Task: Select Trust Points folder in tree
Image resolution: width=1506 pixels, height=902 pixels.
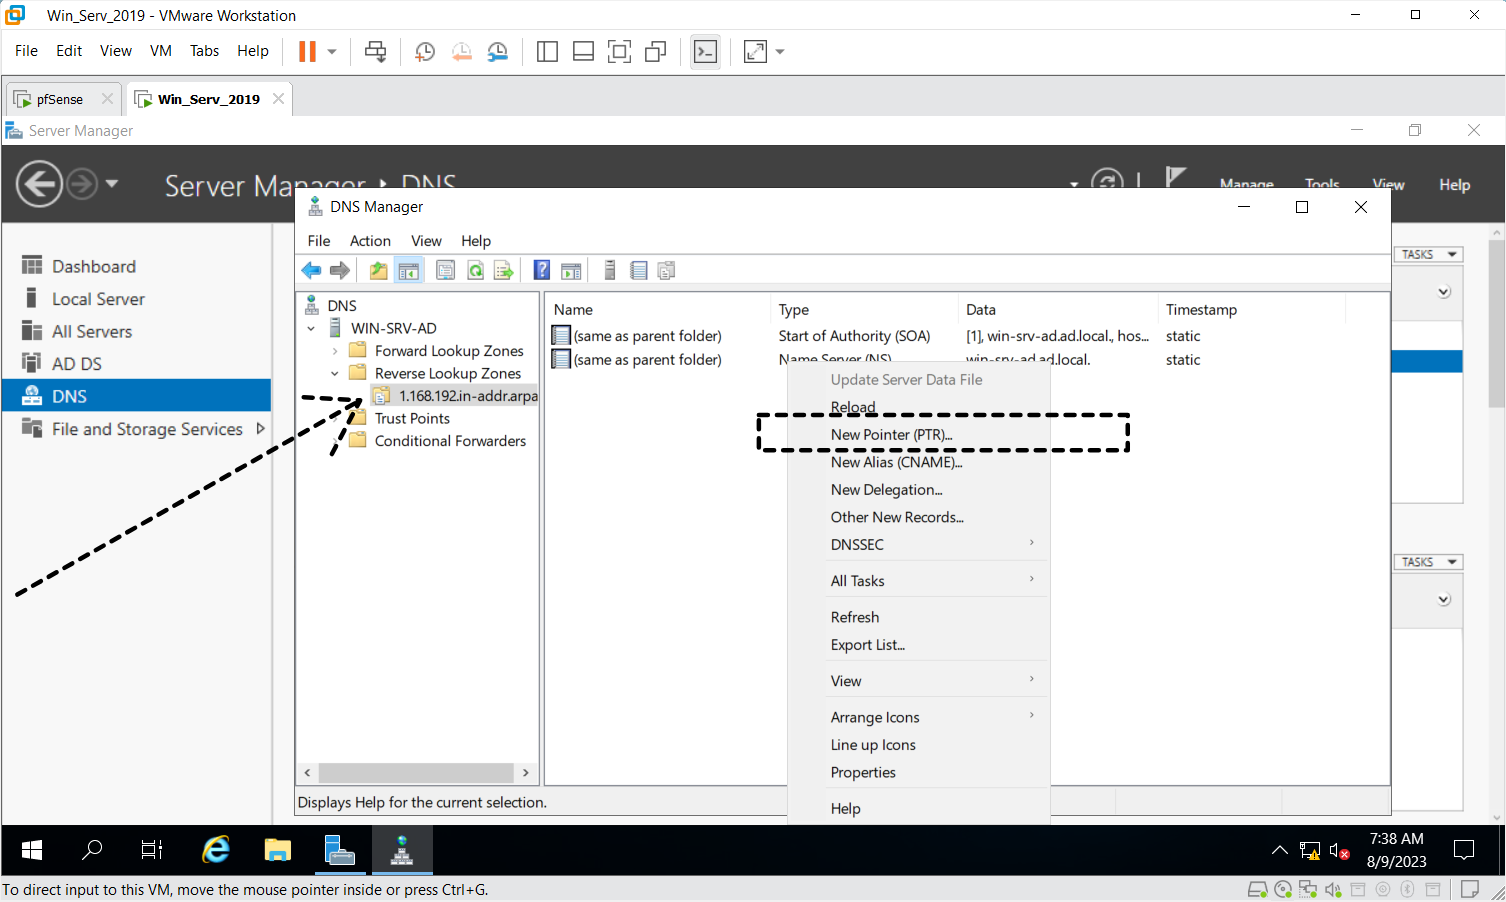Action: click(412, 418)
